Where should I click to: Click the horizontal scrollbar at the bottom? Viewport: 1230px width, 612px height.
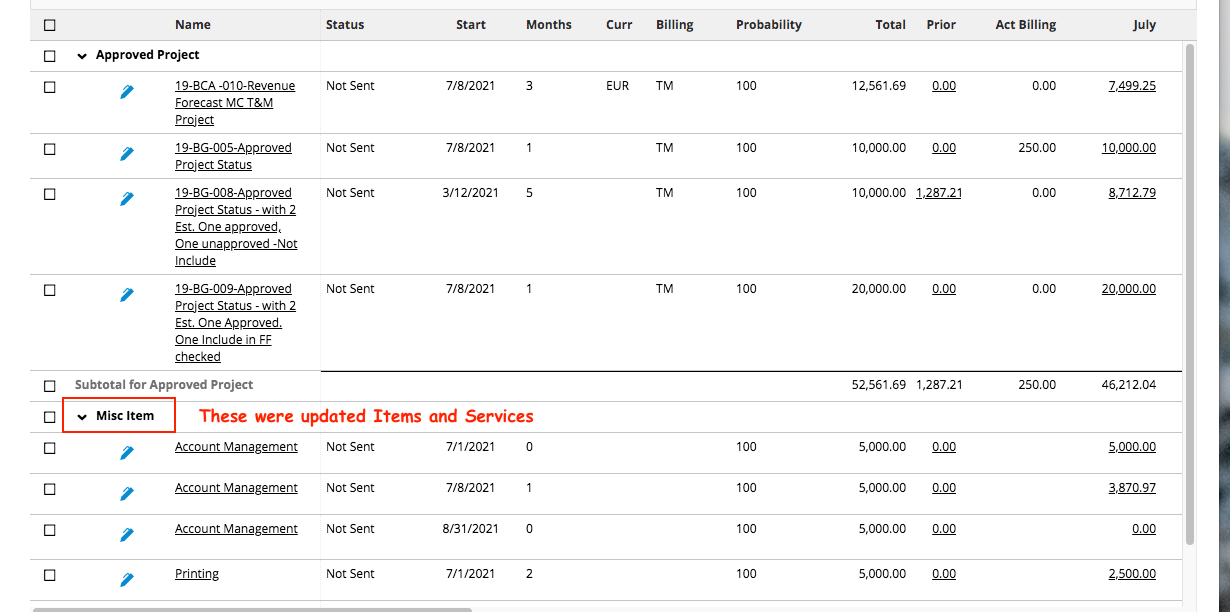click(x=252, y=608)
